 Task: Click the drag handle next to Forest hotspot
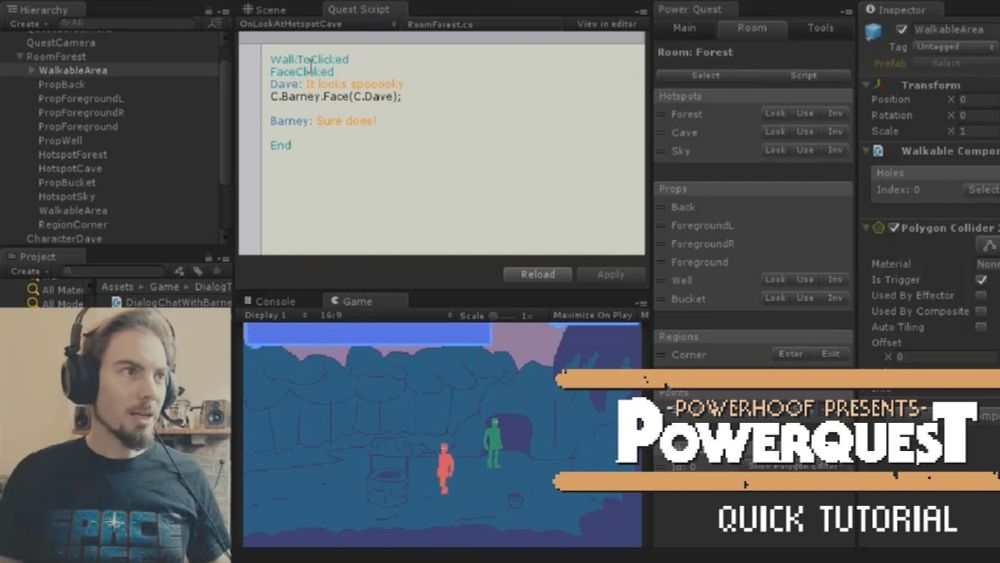pyautogui.click(x=661, y=114)
